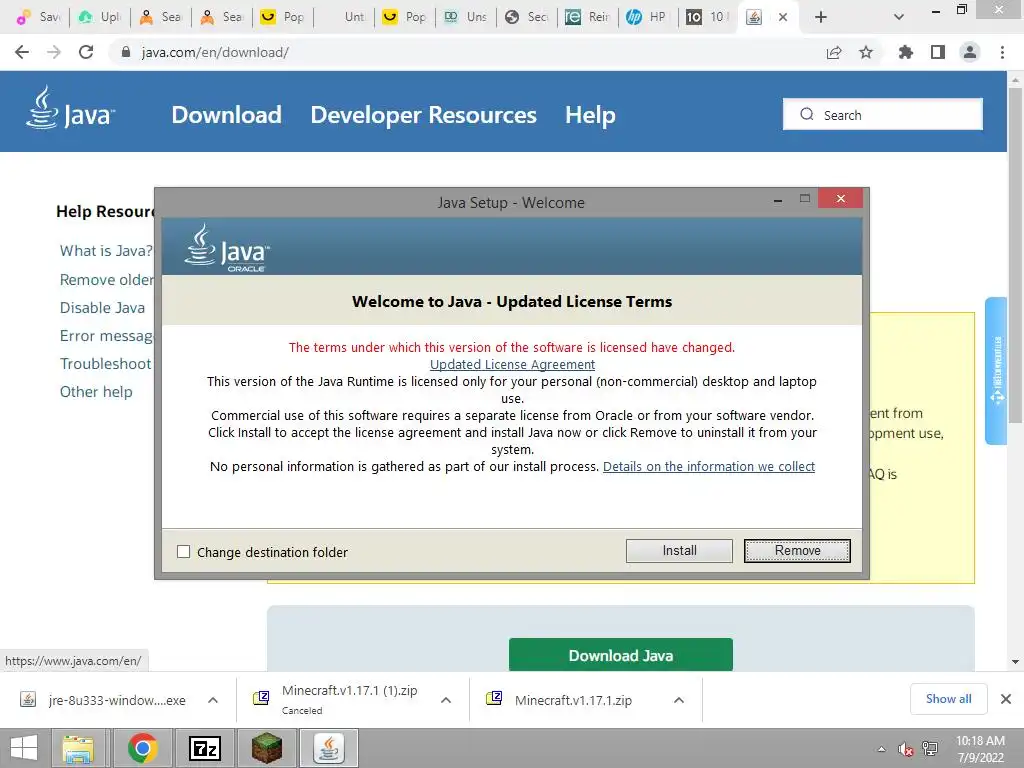Click the search magnifier icon
The image size is (1024, 768).
click(807, 114)
